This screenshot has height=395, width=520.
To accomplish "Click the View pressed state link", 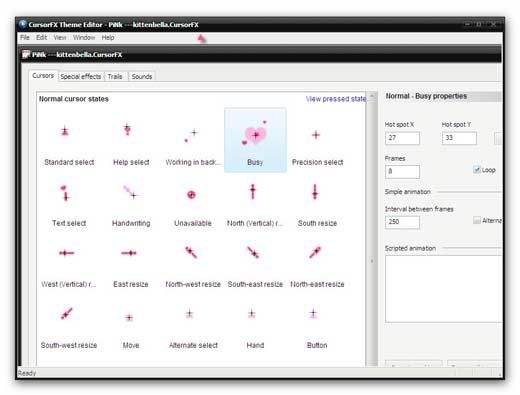I will (x=336, y=99).
